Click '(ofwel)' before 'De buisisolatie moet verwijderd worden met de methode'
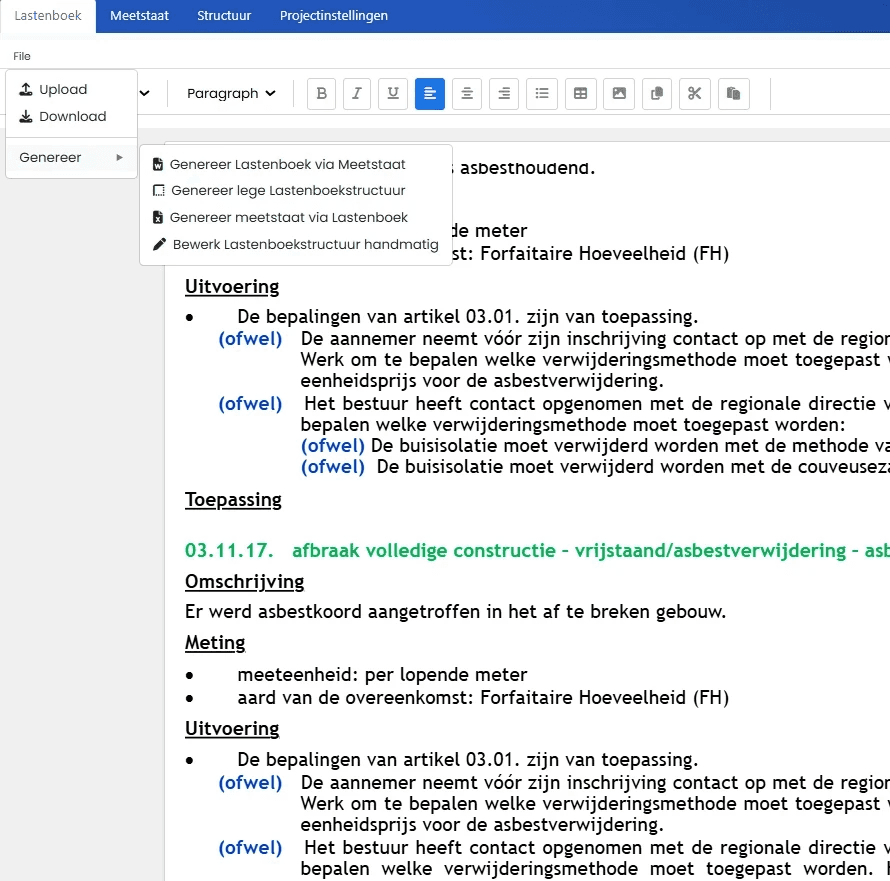 click(333, 446)
